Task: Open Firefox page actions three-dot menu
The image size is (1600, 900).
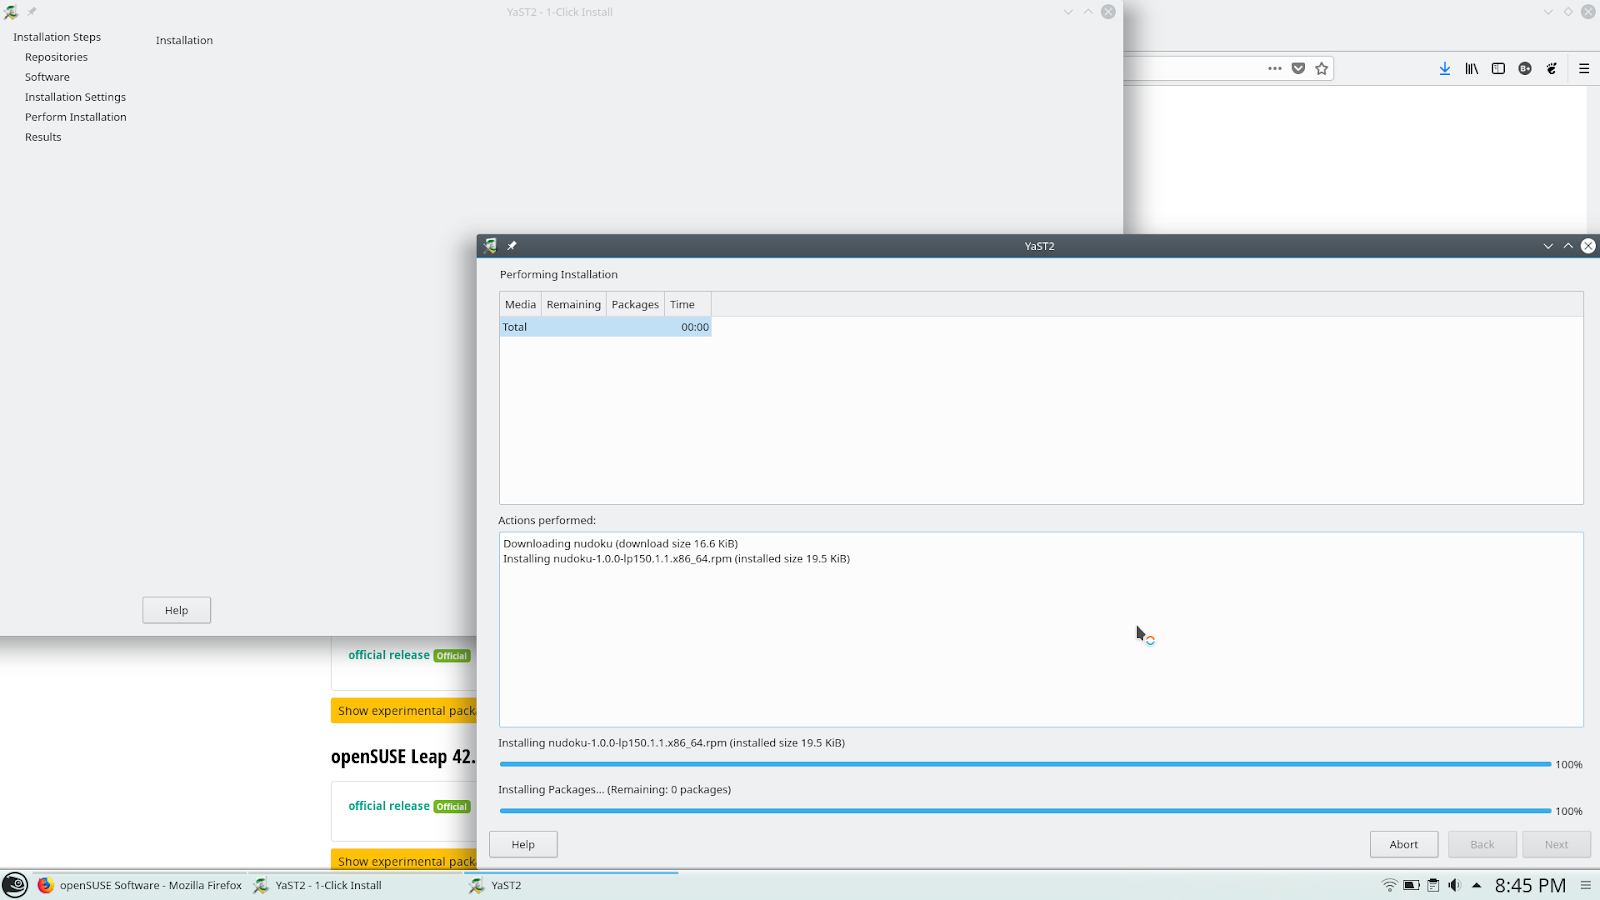Action: pyautogui.click(x=1274, y=69)
